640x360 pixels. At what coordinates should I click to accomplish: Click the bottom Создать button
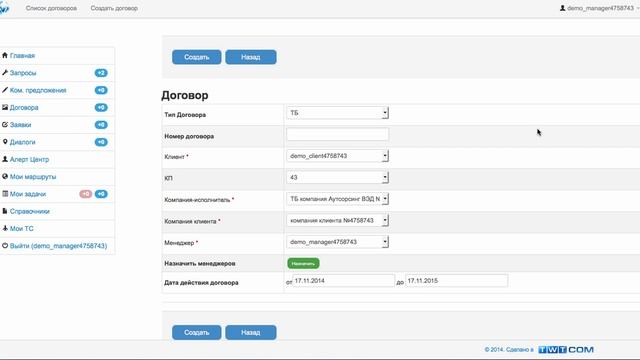pos(197,332)
